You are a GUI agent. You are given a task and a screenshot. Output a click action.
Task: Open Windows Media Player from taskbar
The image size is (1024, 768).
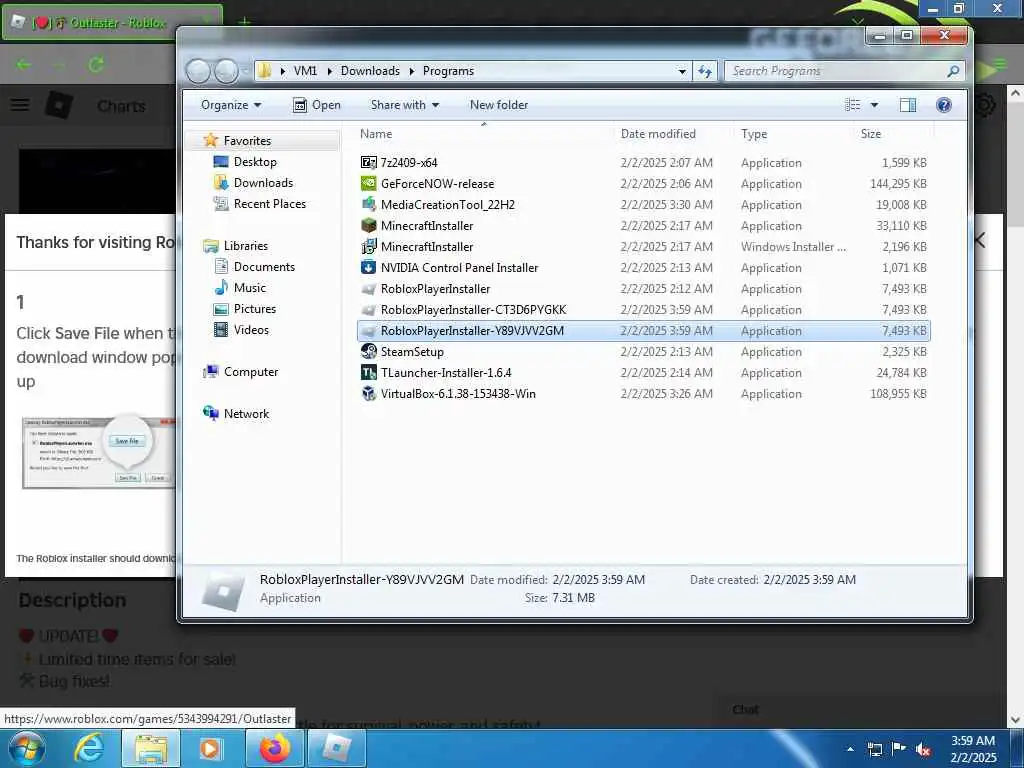(x=210, y=748)
